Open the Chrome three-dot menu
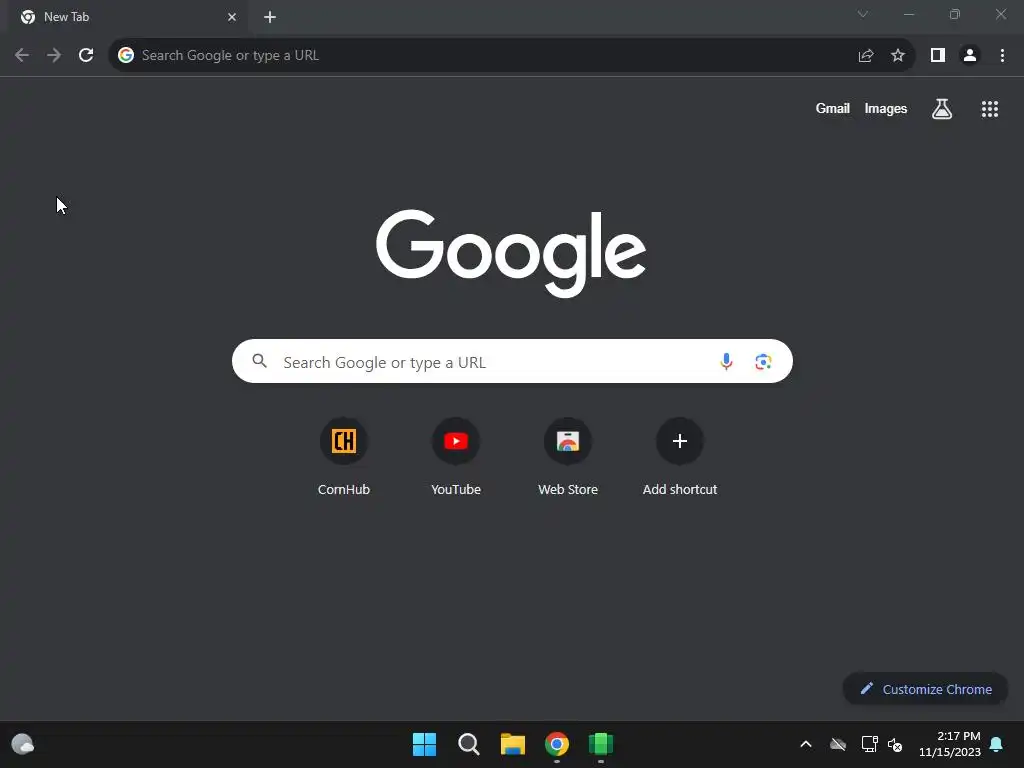Viewport: 1024px width, 768px height. [x=1002, y=56]
